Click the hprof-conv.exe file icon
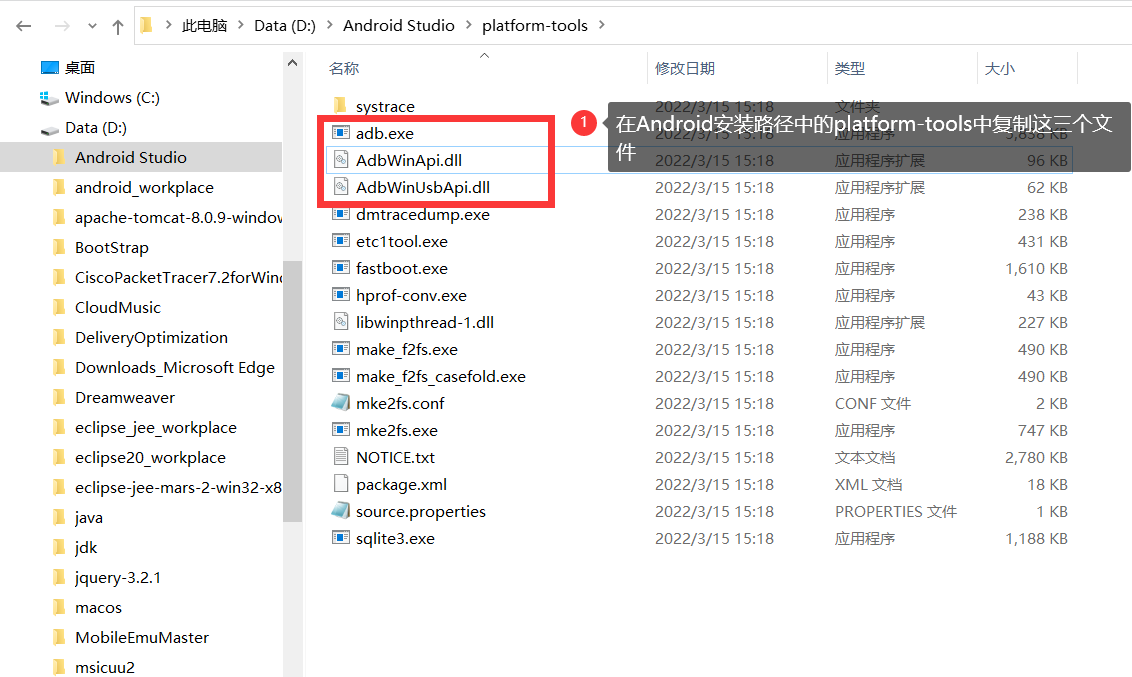 341,294
